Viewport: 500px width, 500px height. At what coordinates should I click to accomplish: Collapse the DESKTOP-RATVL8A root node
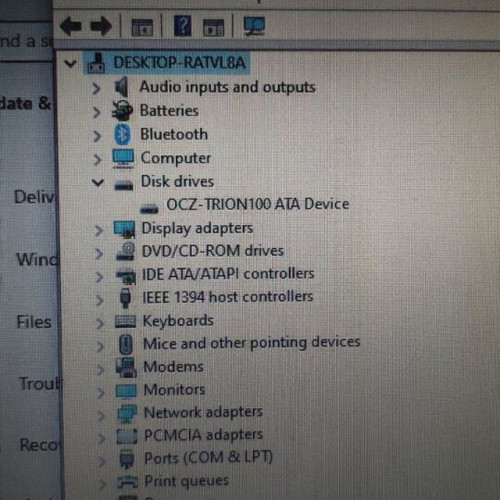70,63
